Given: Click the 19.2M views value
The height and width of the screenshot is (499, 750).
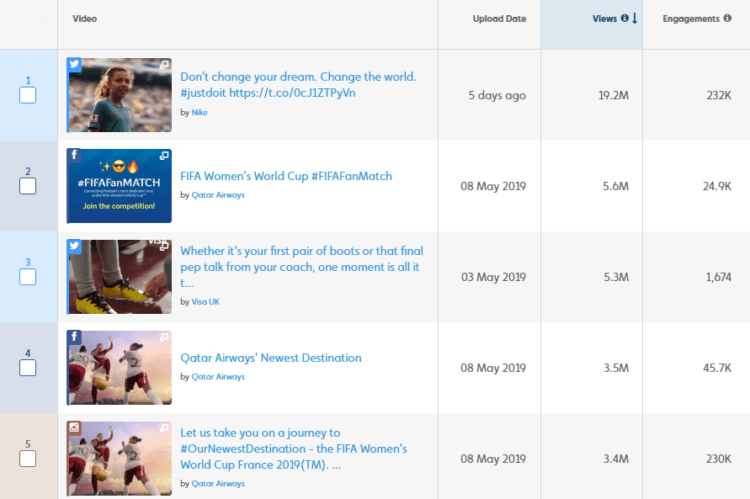Looking at the screenshot, I should (x=614, y=95).
